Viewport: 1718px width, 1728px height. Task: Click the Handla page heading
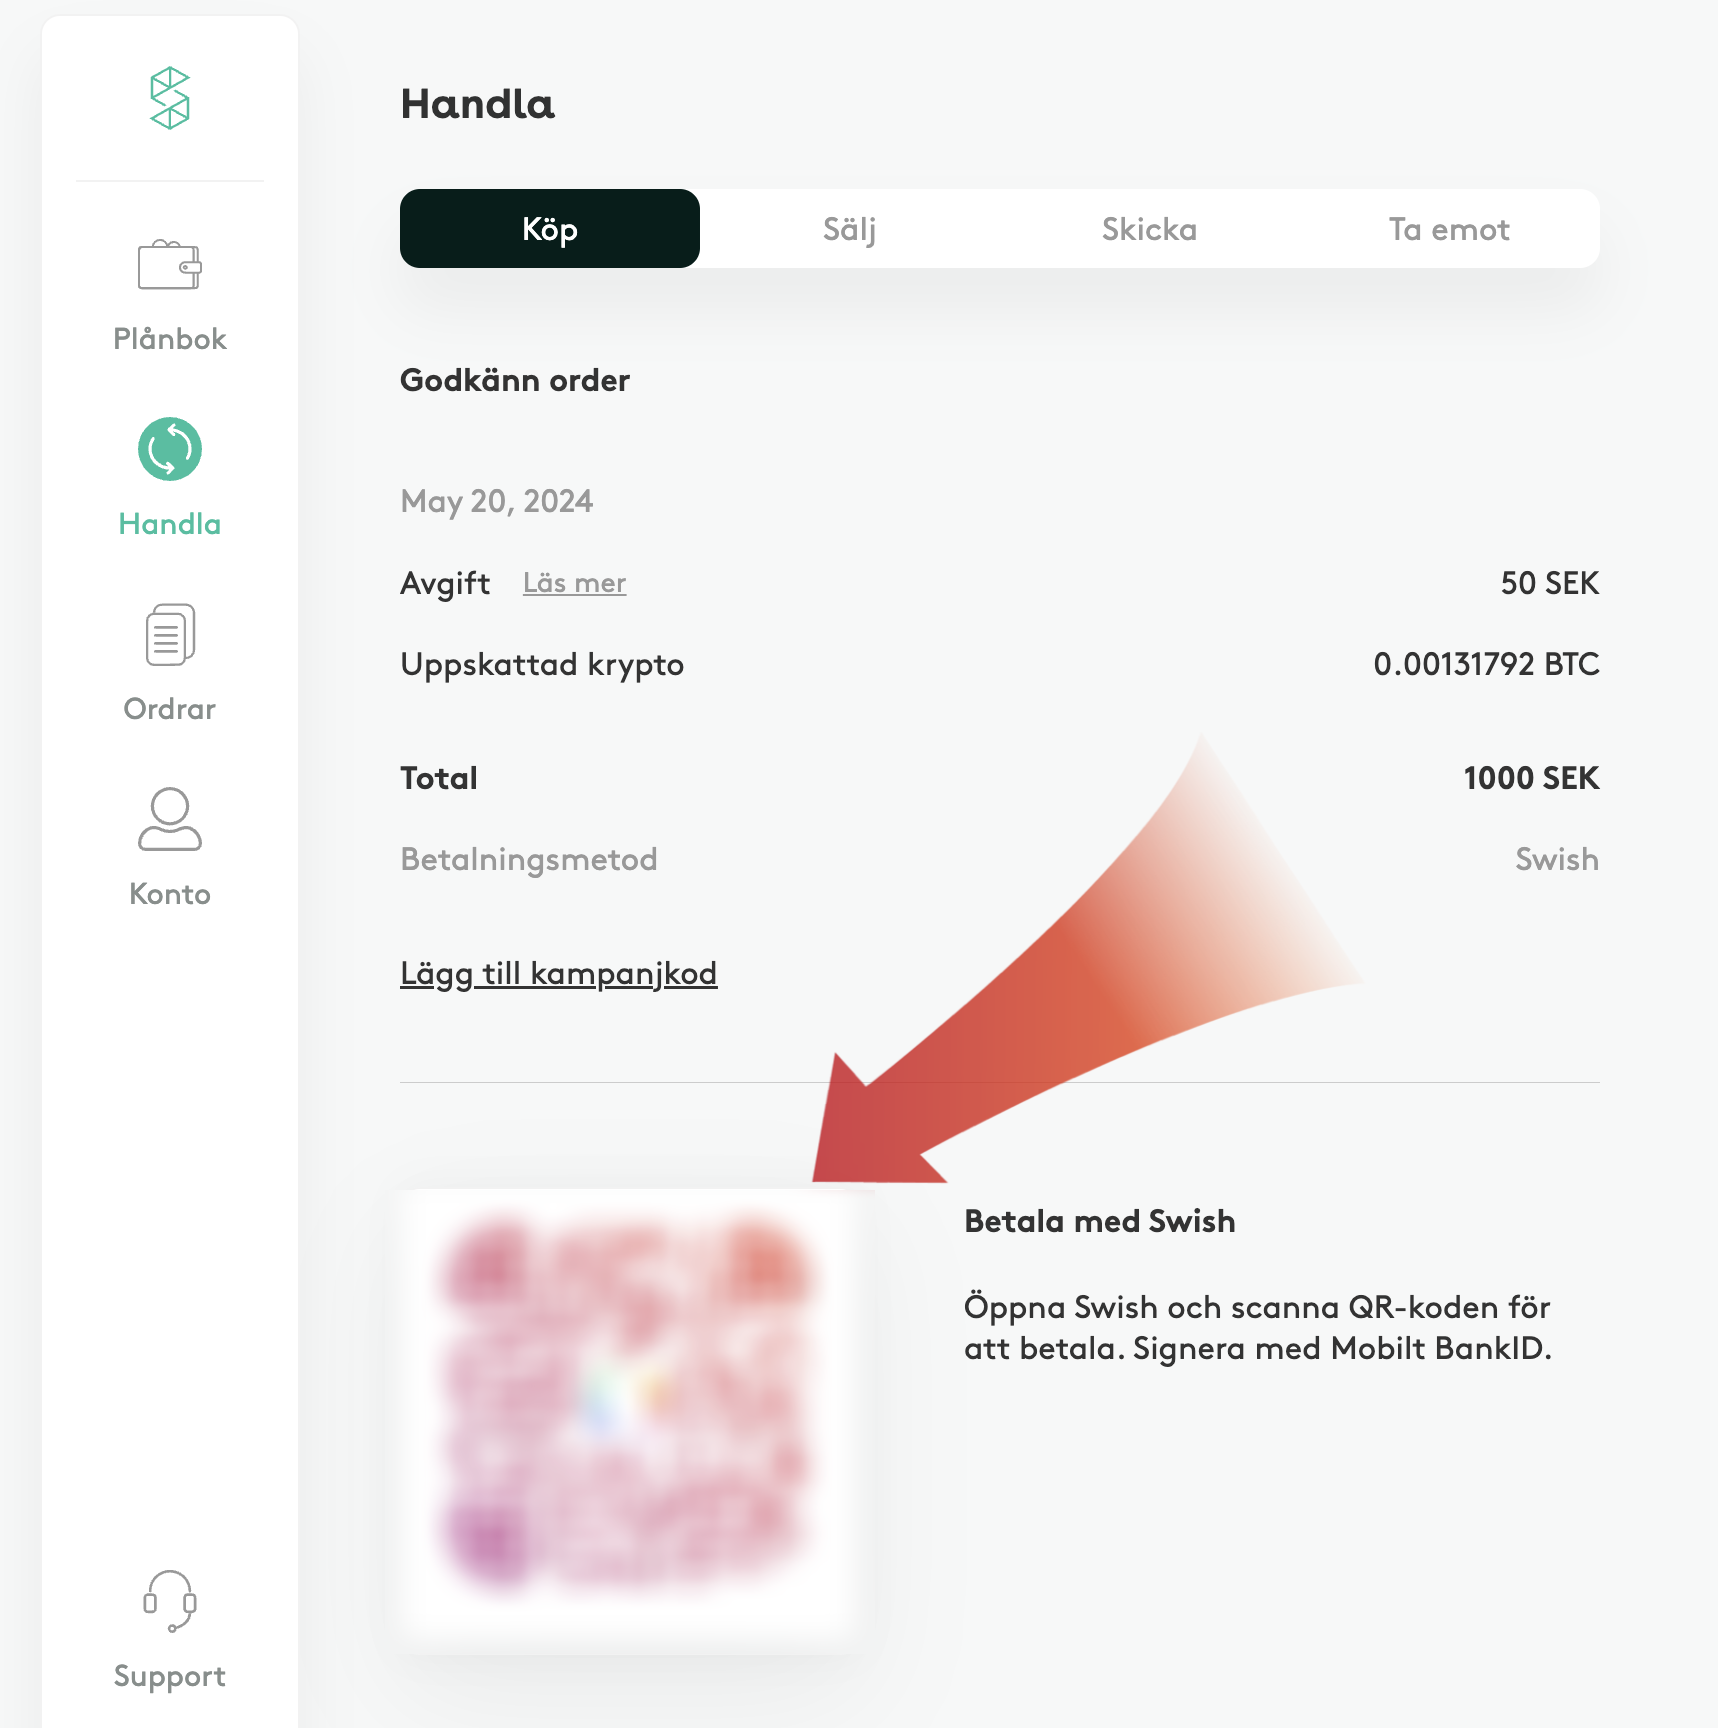click(x=477, y=104)
